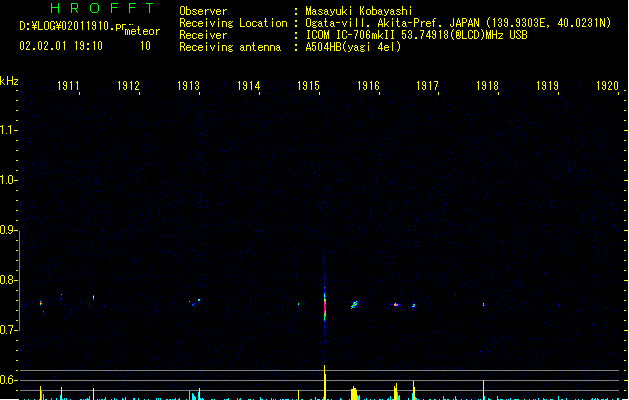Click the 1.1 kHz frequency tick label
Image resolution: width=629 pixels, height=400 pixels.
pyautogui.click(x=7, y=130)
